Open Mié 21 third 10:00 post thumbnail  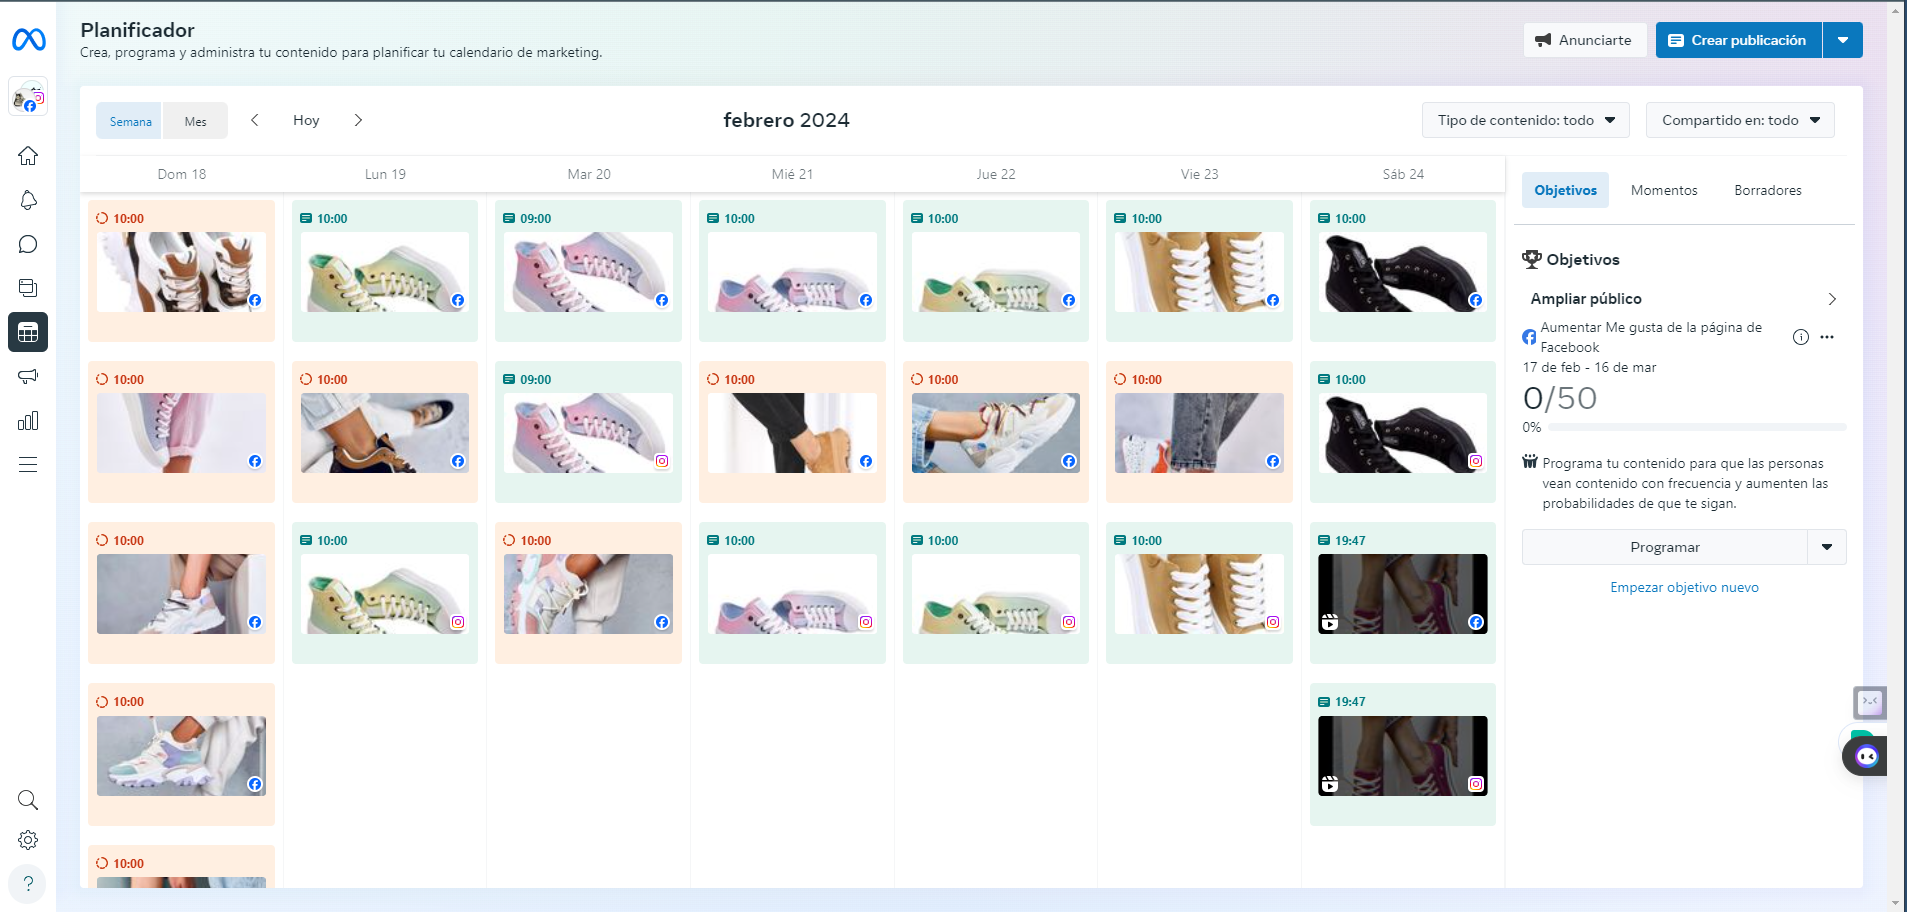point(792,594)
